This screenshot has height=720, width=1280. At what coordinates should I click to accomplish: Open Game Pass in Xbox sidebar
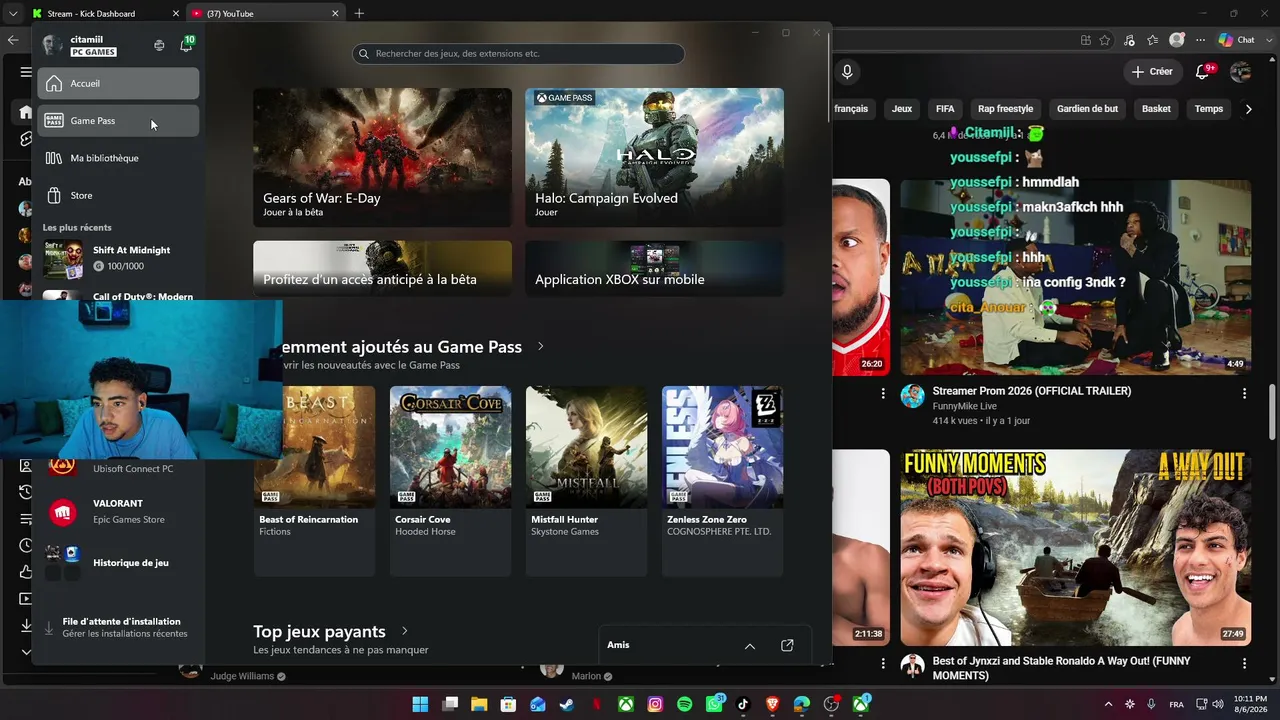pos(118,121)
